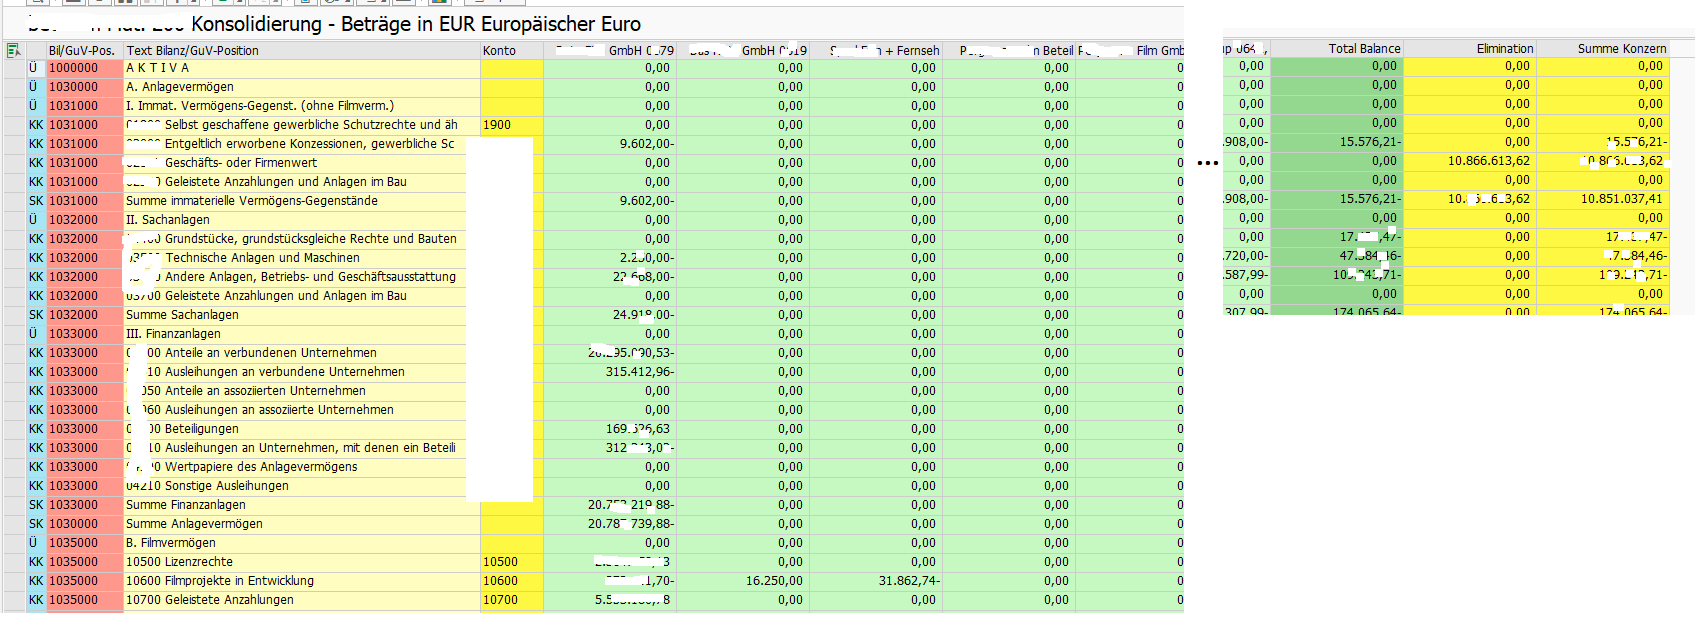Select the A K T I V A row text

tap(157, 68)
